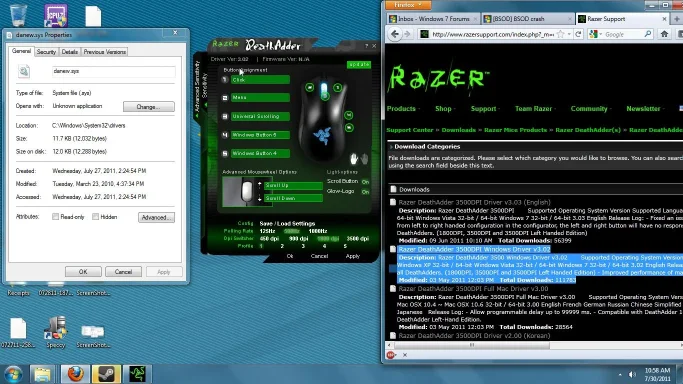Open the Scroll Down assignment dropdown
Viewport: 683px width, 384px height.
click(293, 198)
